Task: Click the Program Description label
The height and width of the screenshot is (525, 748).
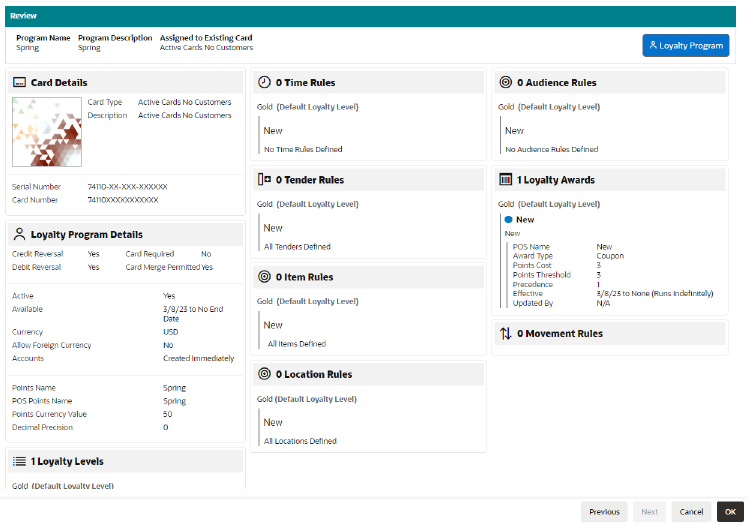Action: coord(115,38)
